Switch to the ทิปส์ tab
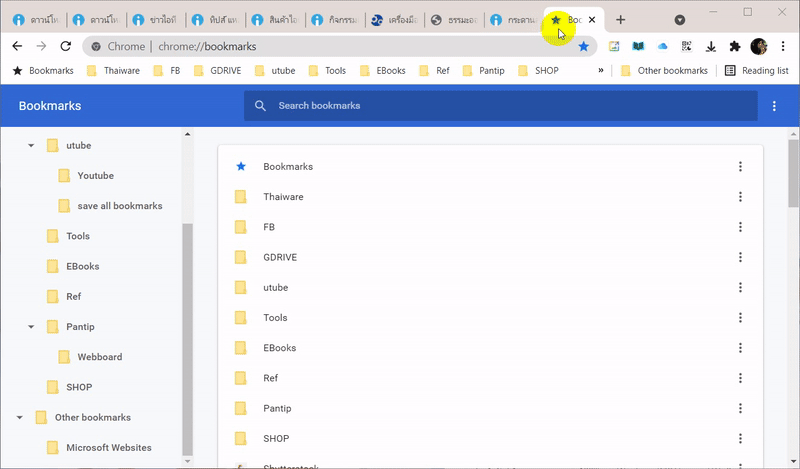The image size is (800, 469). [x=216, y=20]
